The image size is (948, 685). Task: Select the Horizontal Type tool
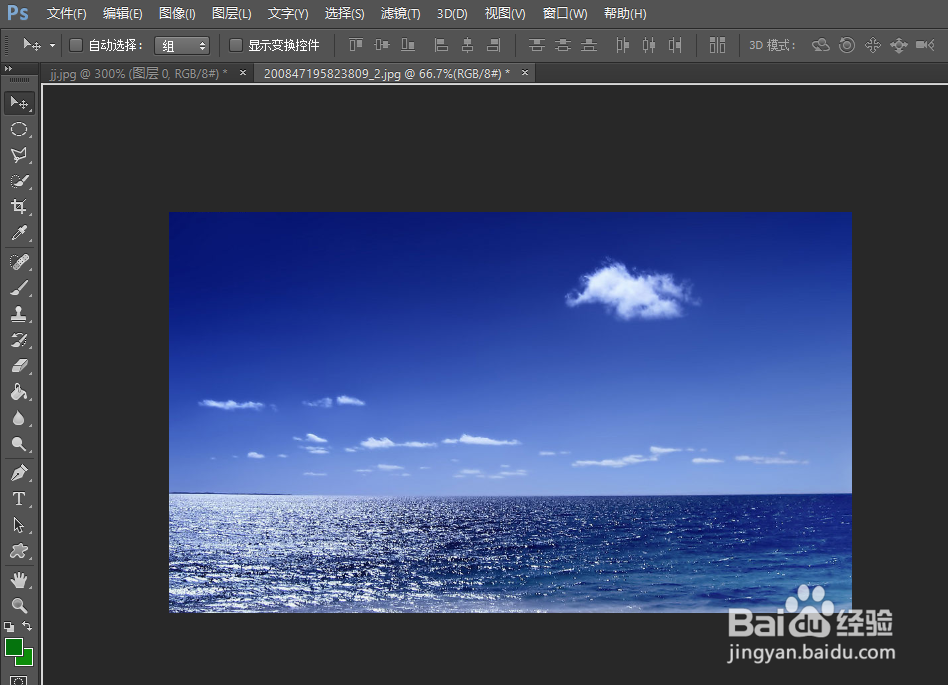(x=19, y=499)
